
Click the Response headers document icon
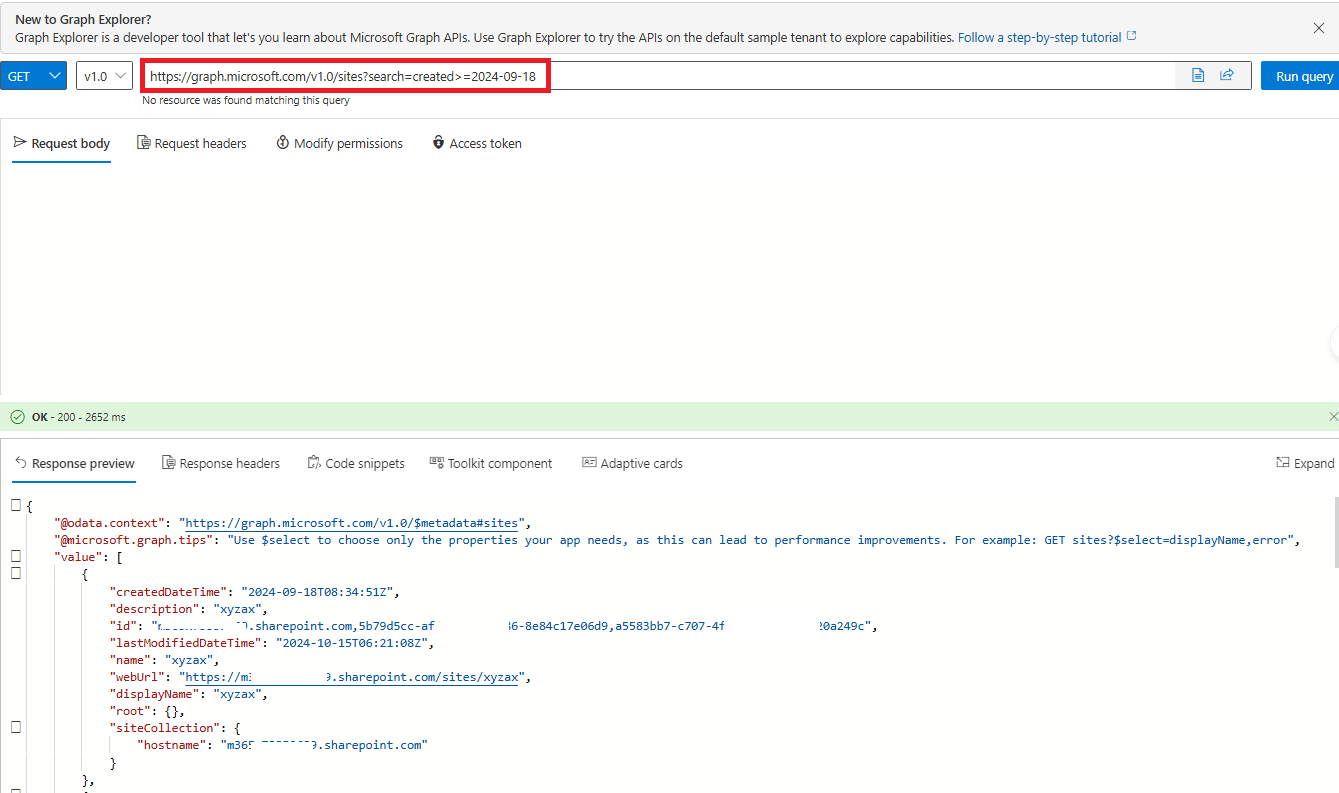(169, 463)
